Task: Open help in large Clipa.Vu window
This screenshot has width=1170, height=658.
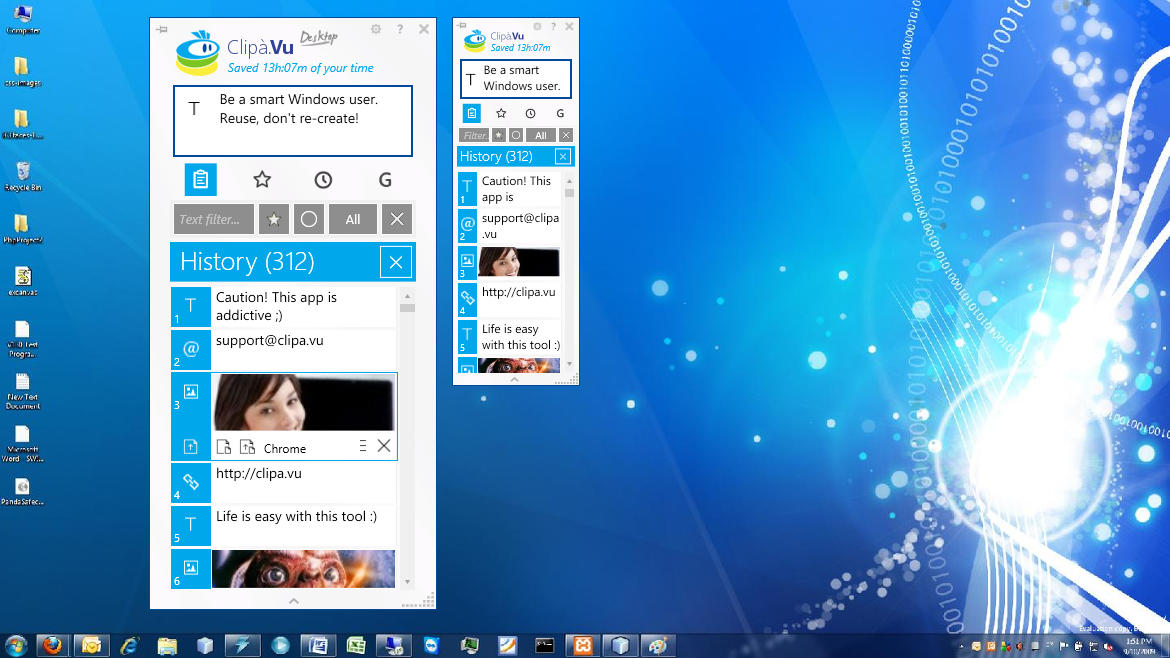Action: pos(400,29)
